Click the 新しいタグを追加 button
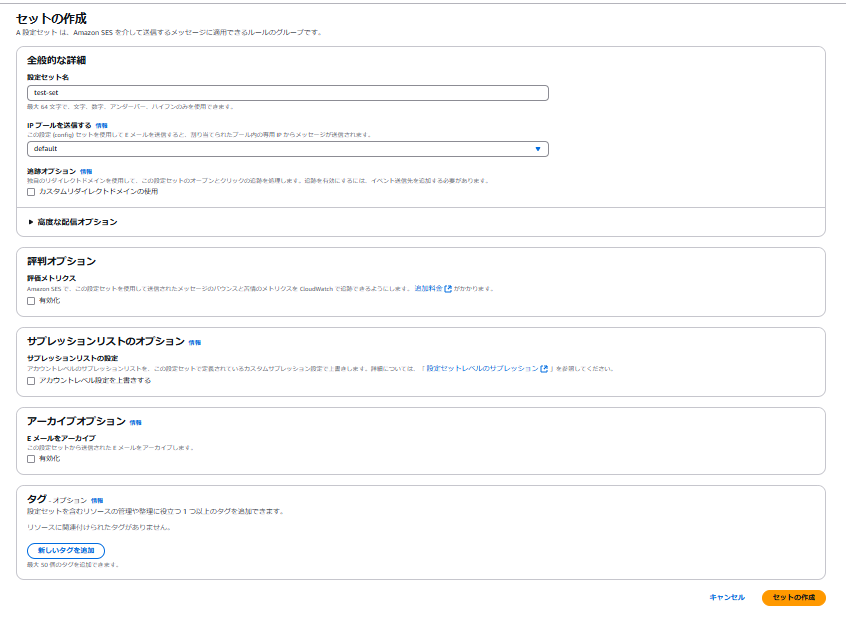846x624 pixels. pos(66,550)
